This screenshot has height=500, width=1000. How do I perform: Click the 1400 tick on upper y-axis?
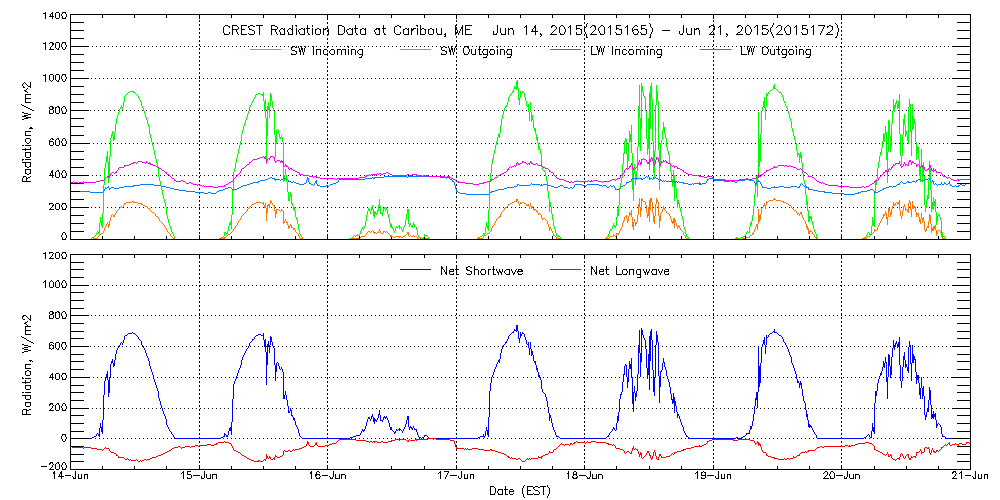[x=55, y=18]
